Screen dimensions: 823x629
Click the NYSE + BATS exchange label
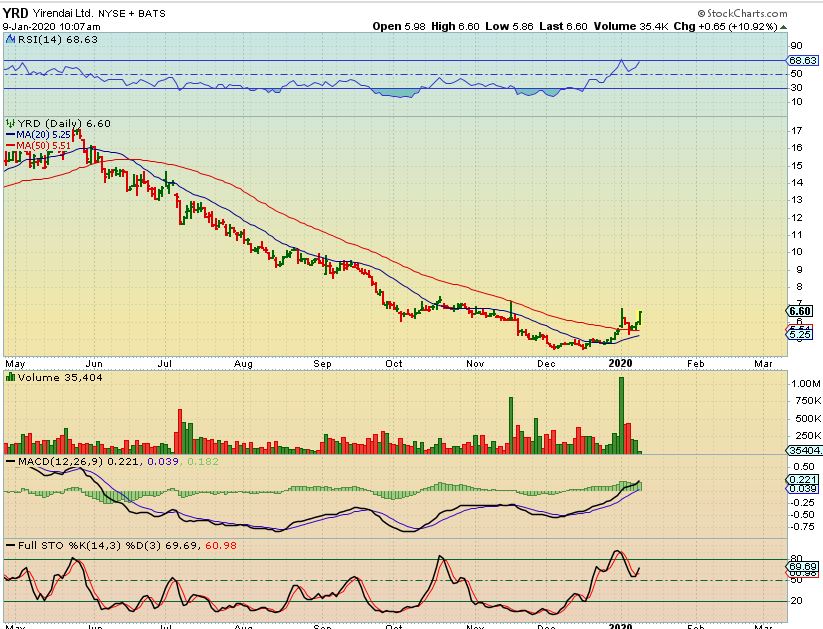132,14
